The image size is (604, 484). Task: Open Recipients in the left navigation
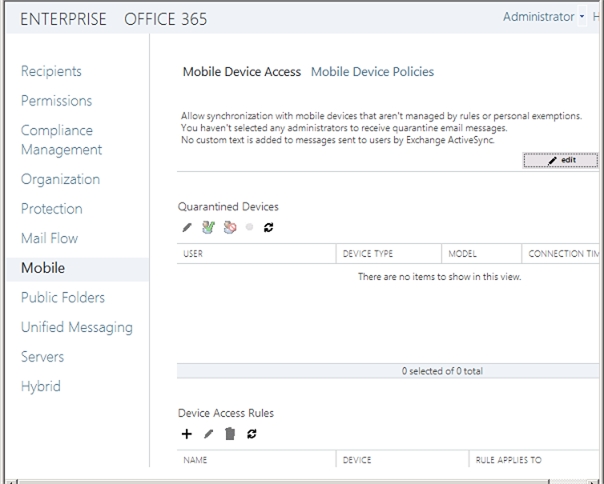coord(51,71)
